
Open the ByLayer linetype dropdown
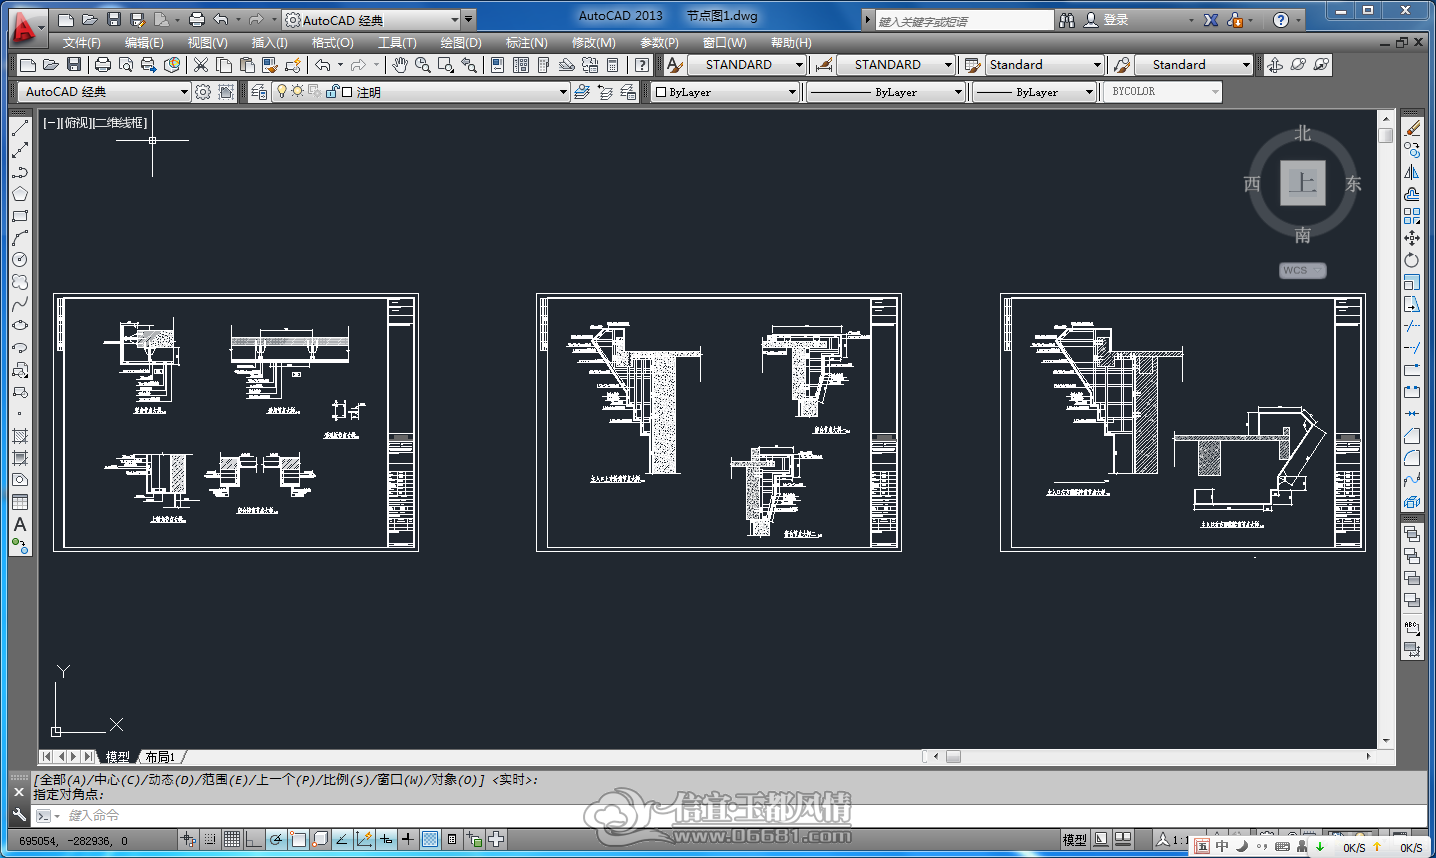click(886, 92)
